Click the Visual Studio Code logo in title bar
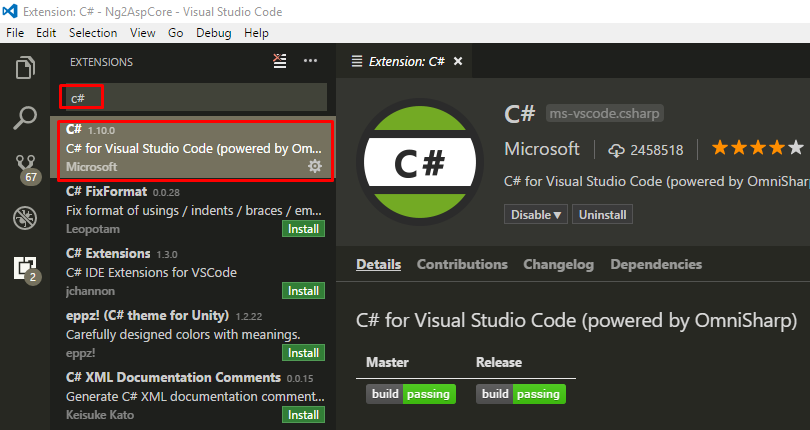The image size is (810, 430). (x=10, y=11)
